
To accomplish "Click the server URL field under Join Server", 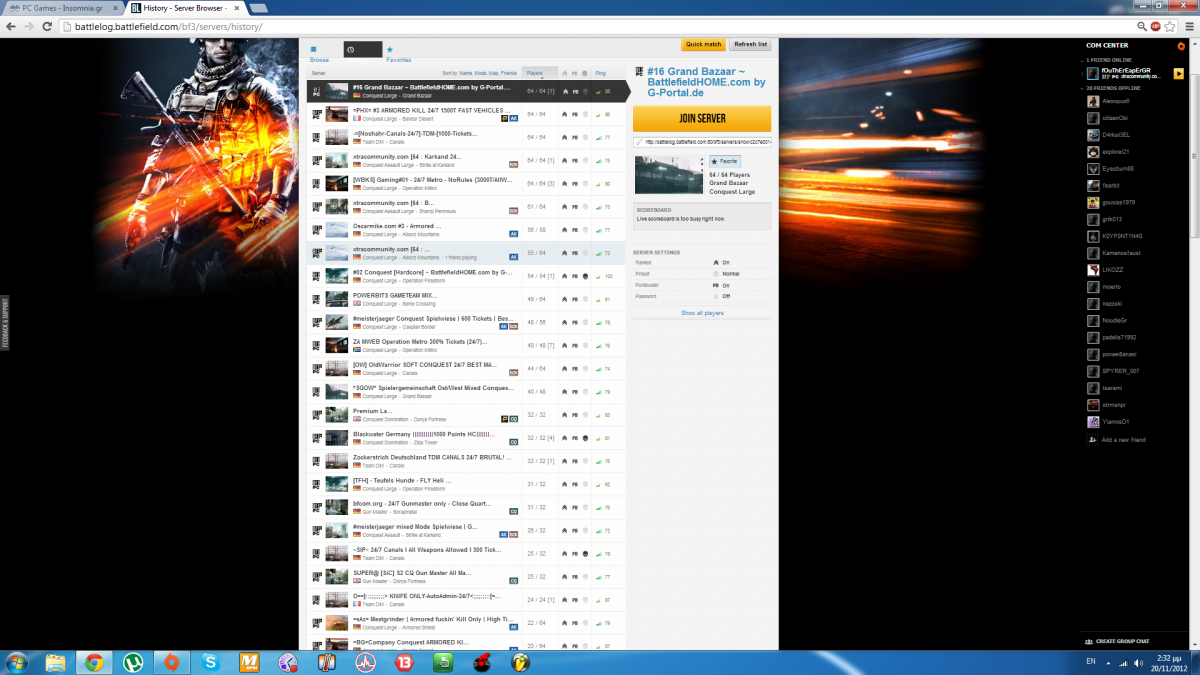I will (702, 142).
